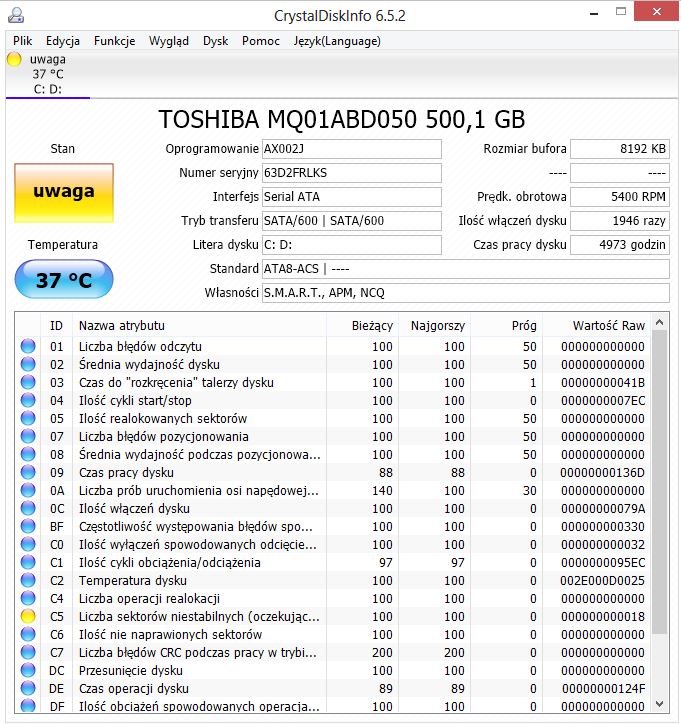Click the Oprogramowanie field AX002J
This screenshot has height=725, width=681.
click(x=352, y=149)
